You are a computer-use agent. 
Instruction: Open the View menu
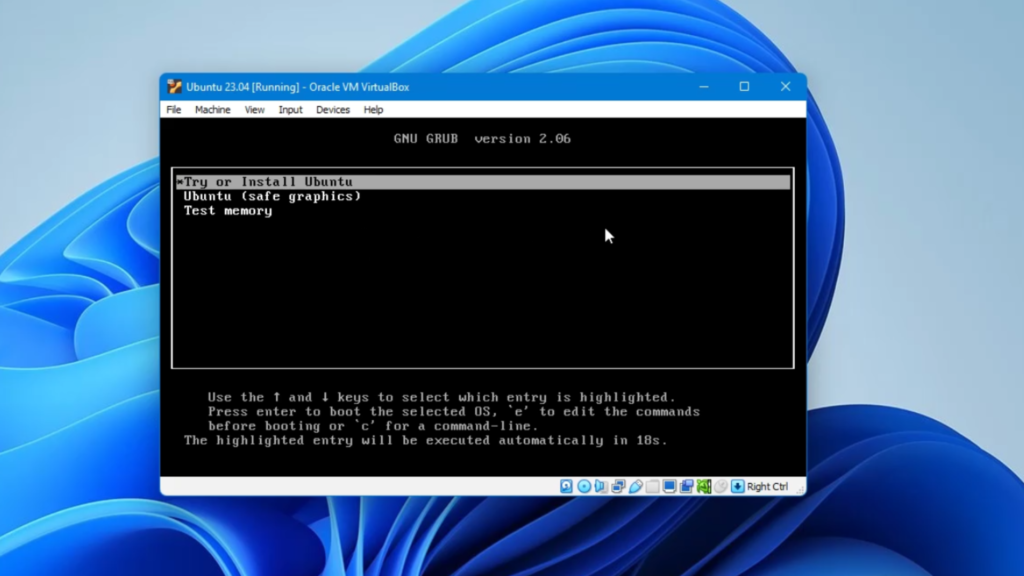pyautogui.click(x=254, y=110)
